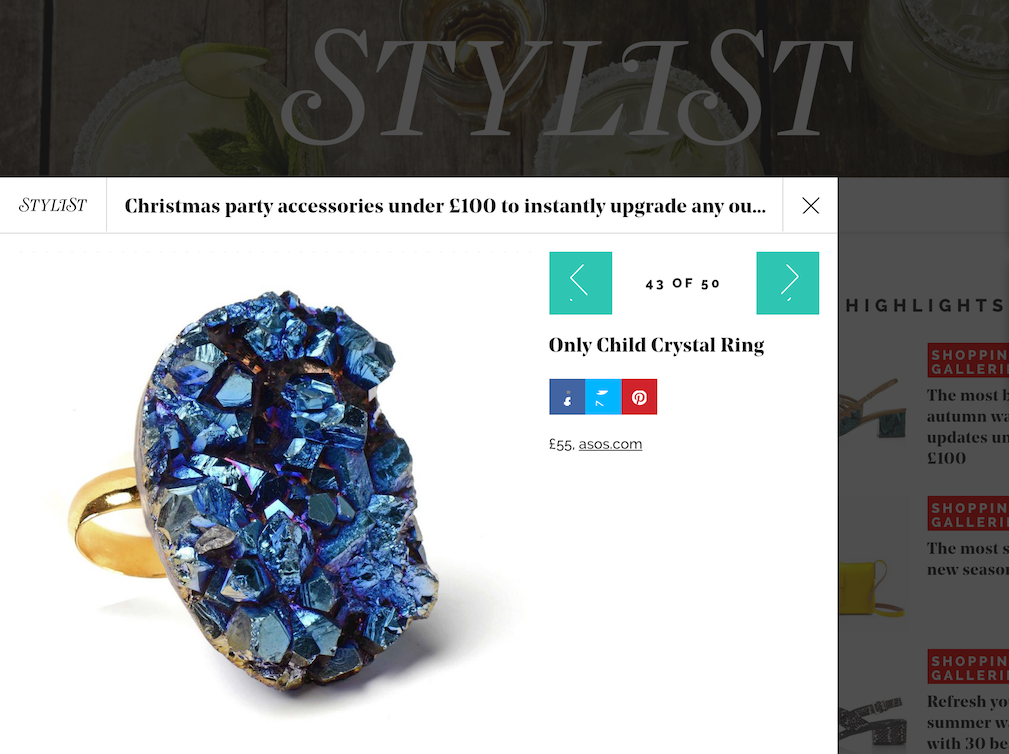Click the small Stylist logo in gallery header
Viewport: 1009px width, 754px height.
[x=53, y=205]
